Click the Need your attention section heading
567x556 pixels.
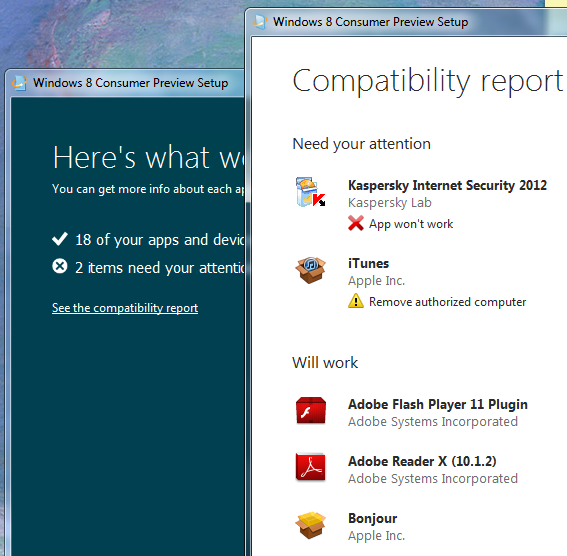coord(361,144)
